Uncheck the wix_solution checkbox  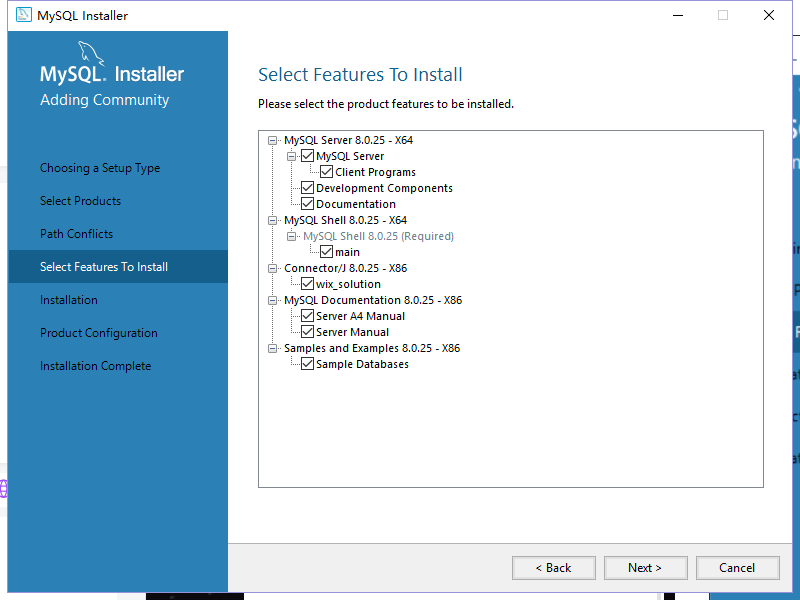(307, 284)
